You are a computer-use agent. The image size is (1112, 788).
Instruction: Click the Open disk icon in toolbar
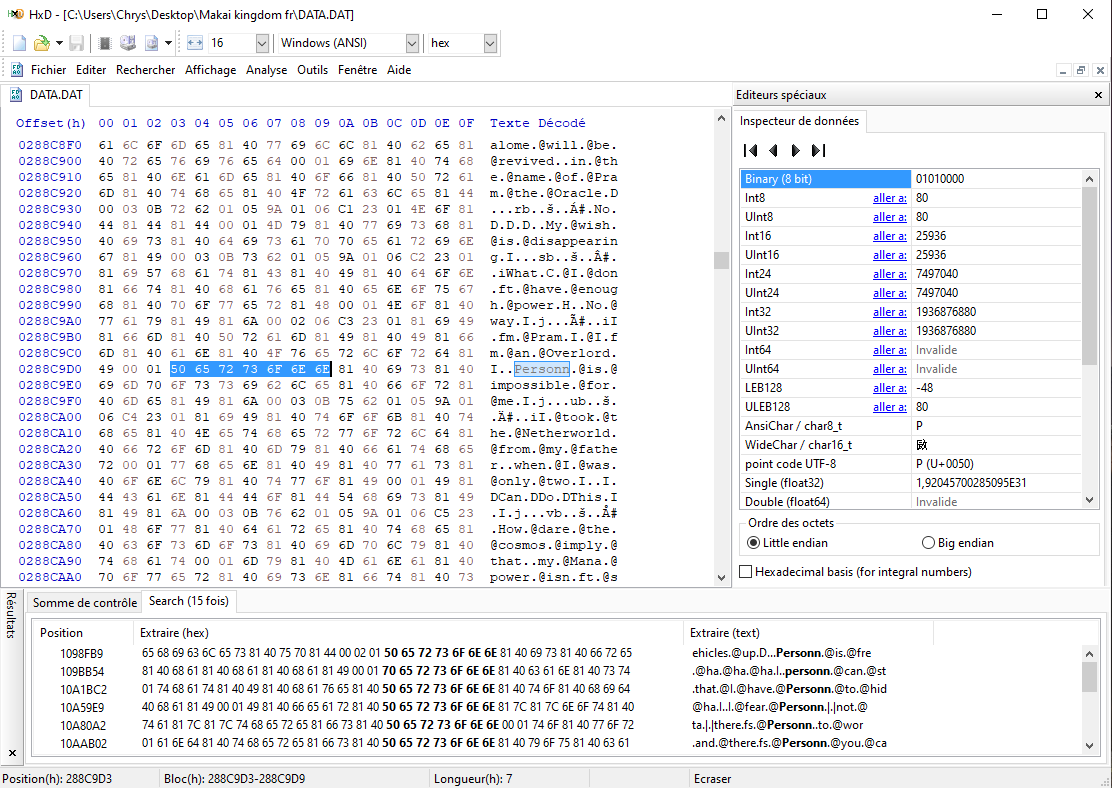(x=128, y=43)
